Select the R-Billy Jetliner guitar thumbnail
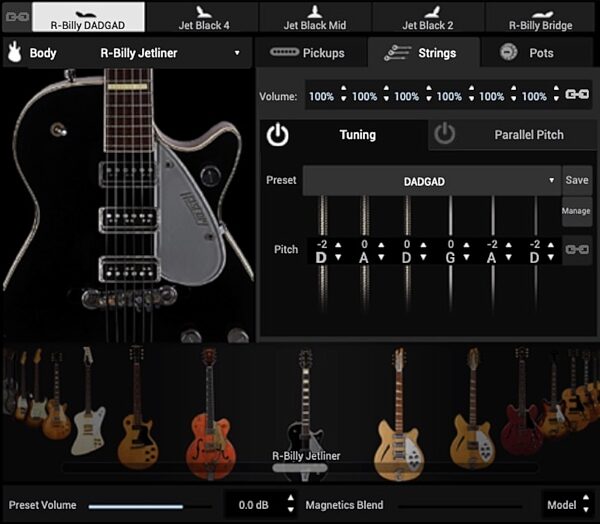This screenshot has width=600, height=524. tap(305, 415)
